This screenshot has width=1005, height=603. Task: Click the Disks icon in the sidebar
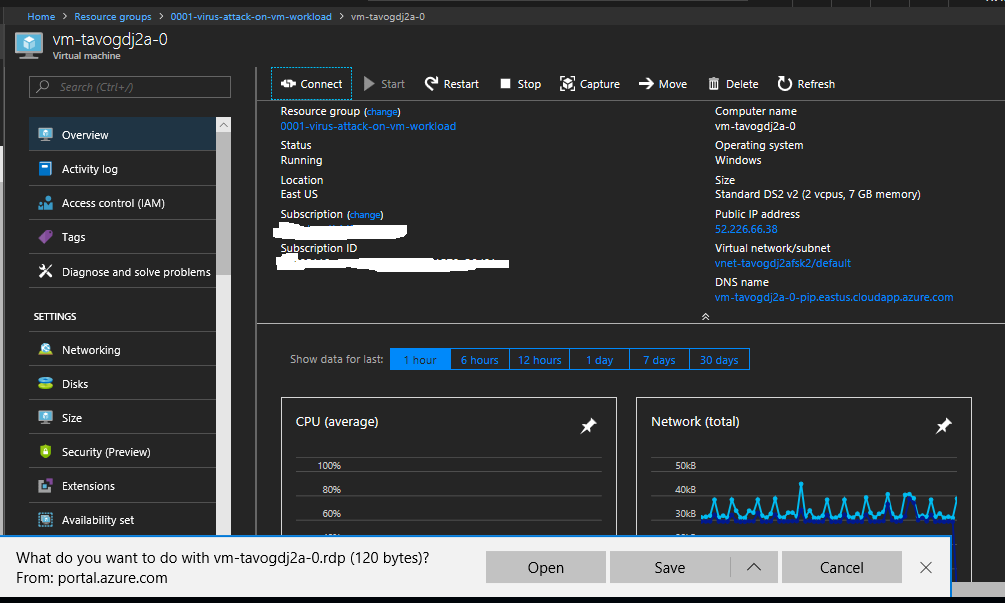(46, 383)
